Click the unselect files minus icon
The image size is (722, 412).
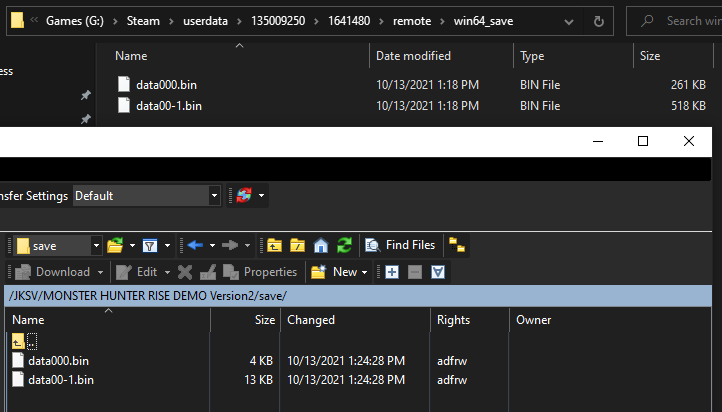tap(415, 272)
